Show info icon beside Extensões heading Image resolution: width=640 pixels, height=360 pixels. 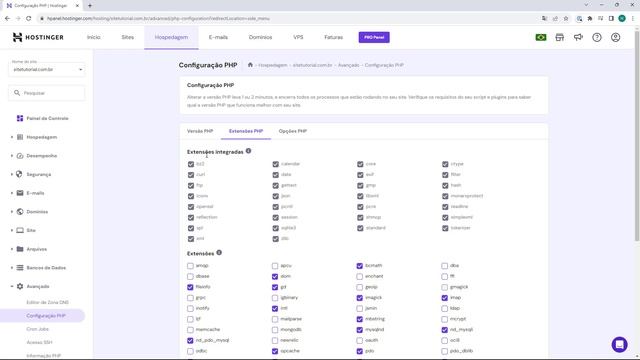[219, 253]
